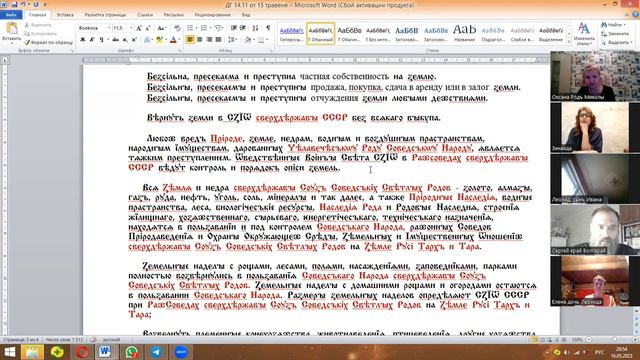Toggle Subscript formatting
This screenshot has width=640, height=360.
(125, 40)
